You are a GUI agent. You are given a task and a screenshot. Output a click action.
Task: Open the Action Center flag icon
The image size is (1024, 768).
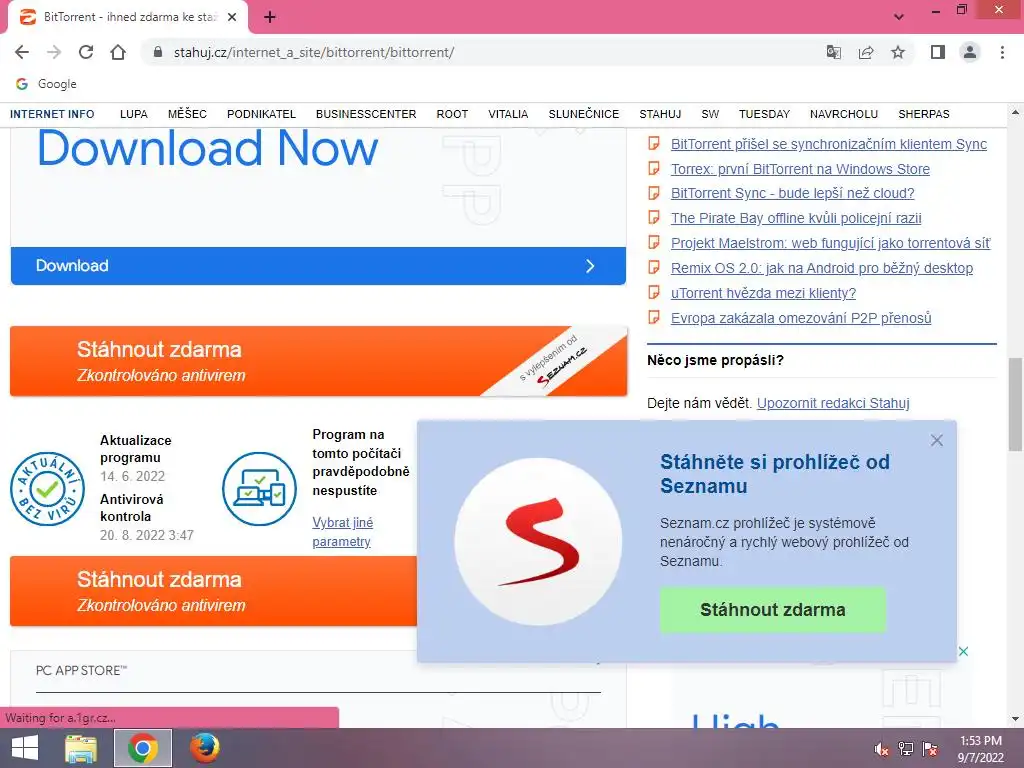coord(930,749)
